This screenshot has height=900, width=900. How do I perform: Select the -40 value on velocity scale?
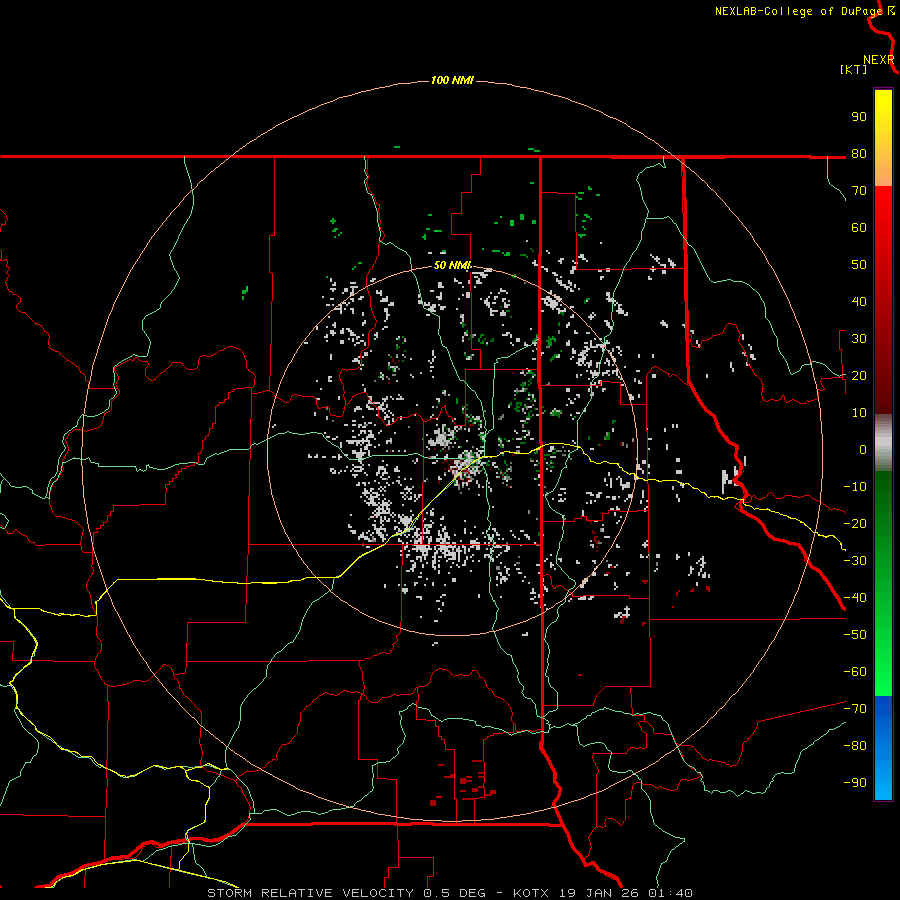[855, 598]
